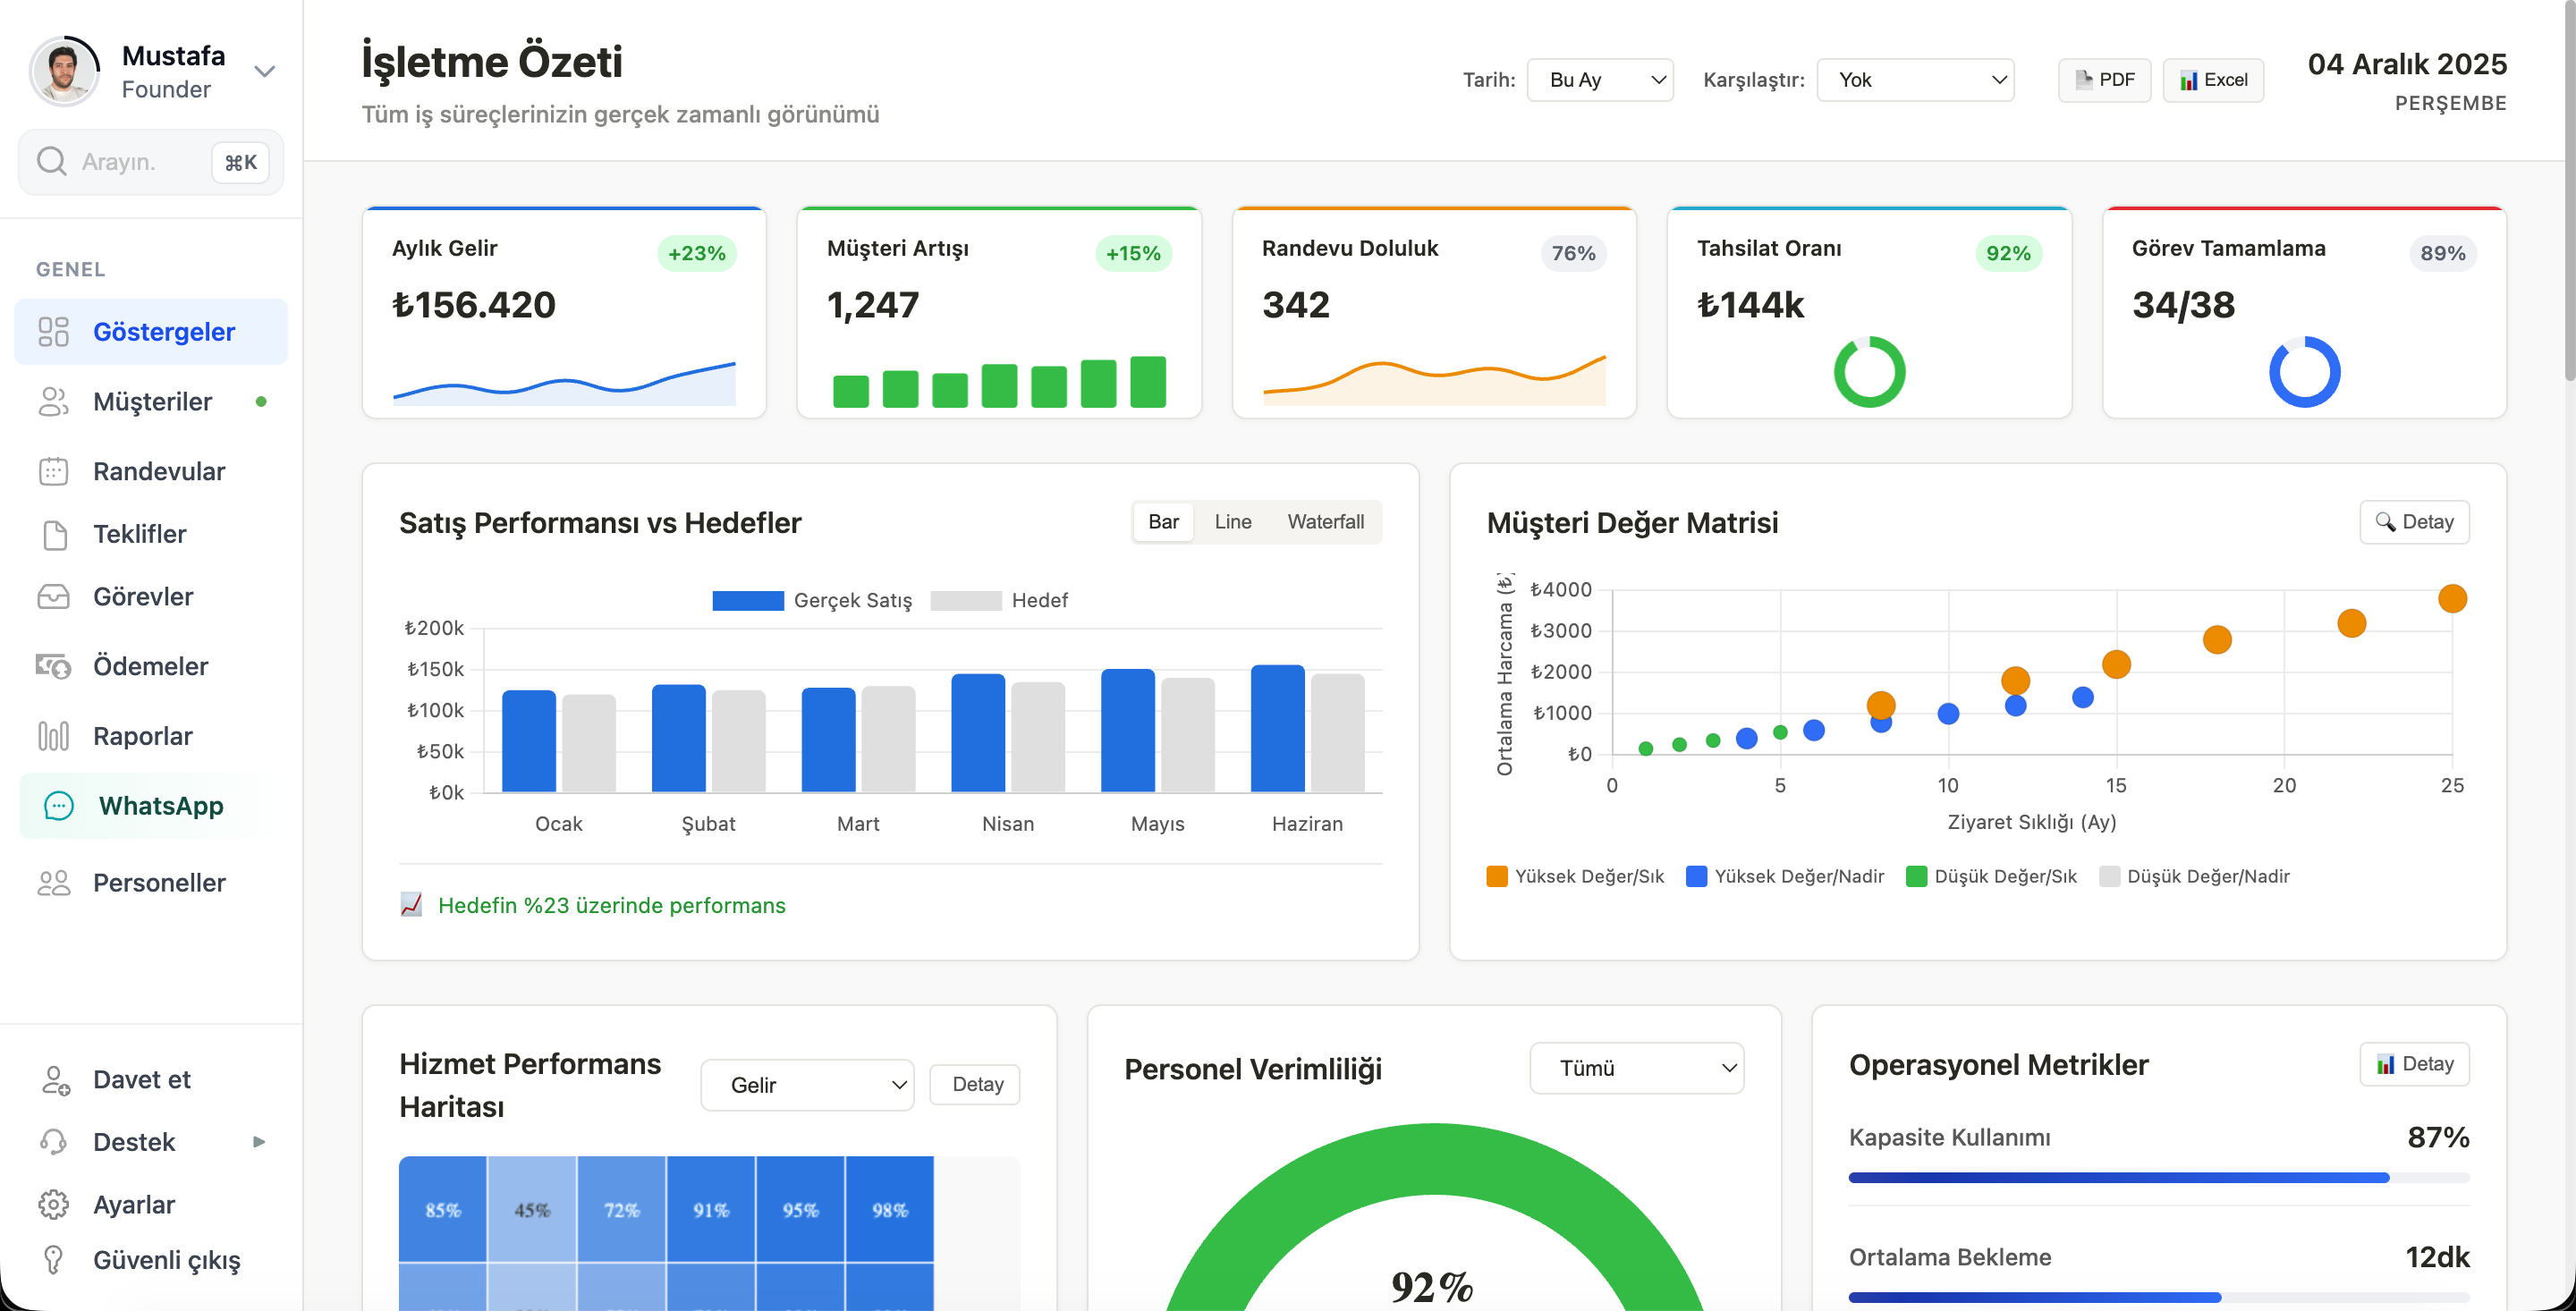Click the Güvenli çıkış key icon
The image size is (2576, 1311).
53,1260
